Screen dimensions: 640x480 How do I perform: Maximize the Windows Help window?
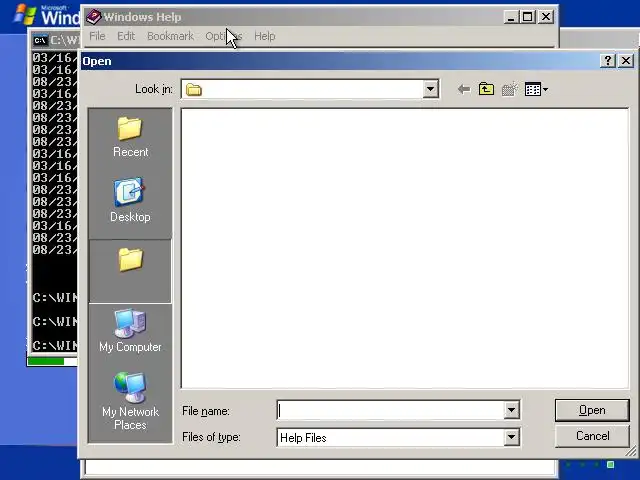(527, 17)
